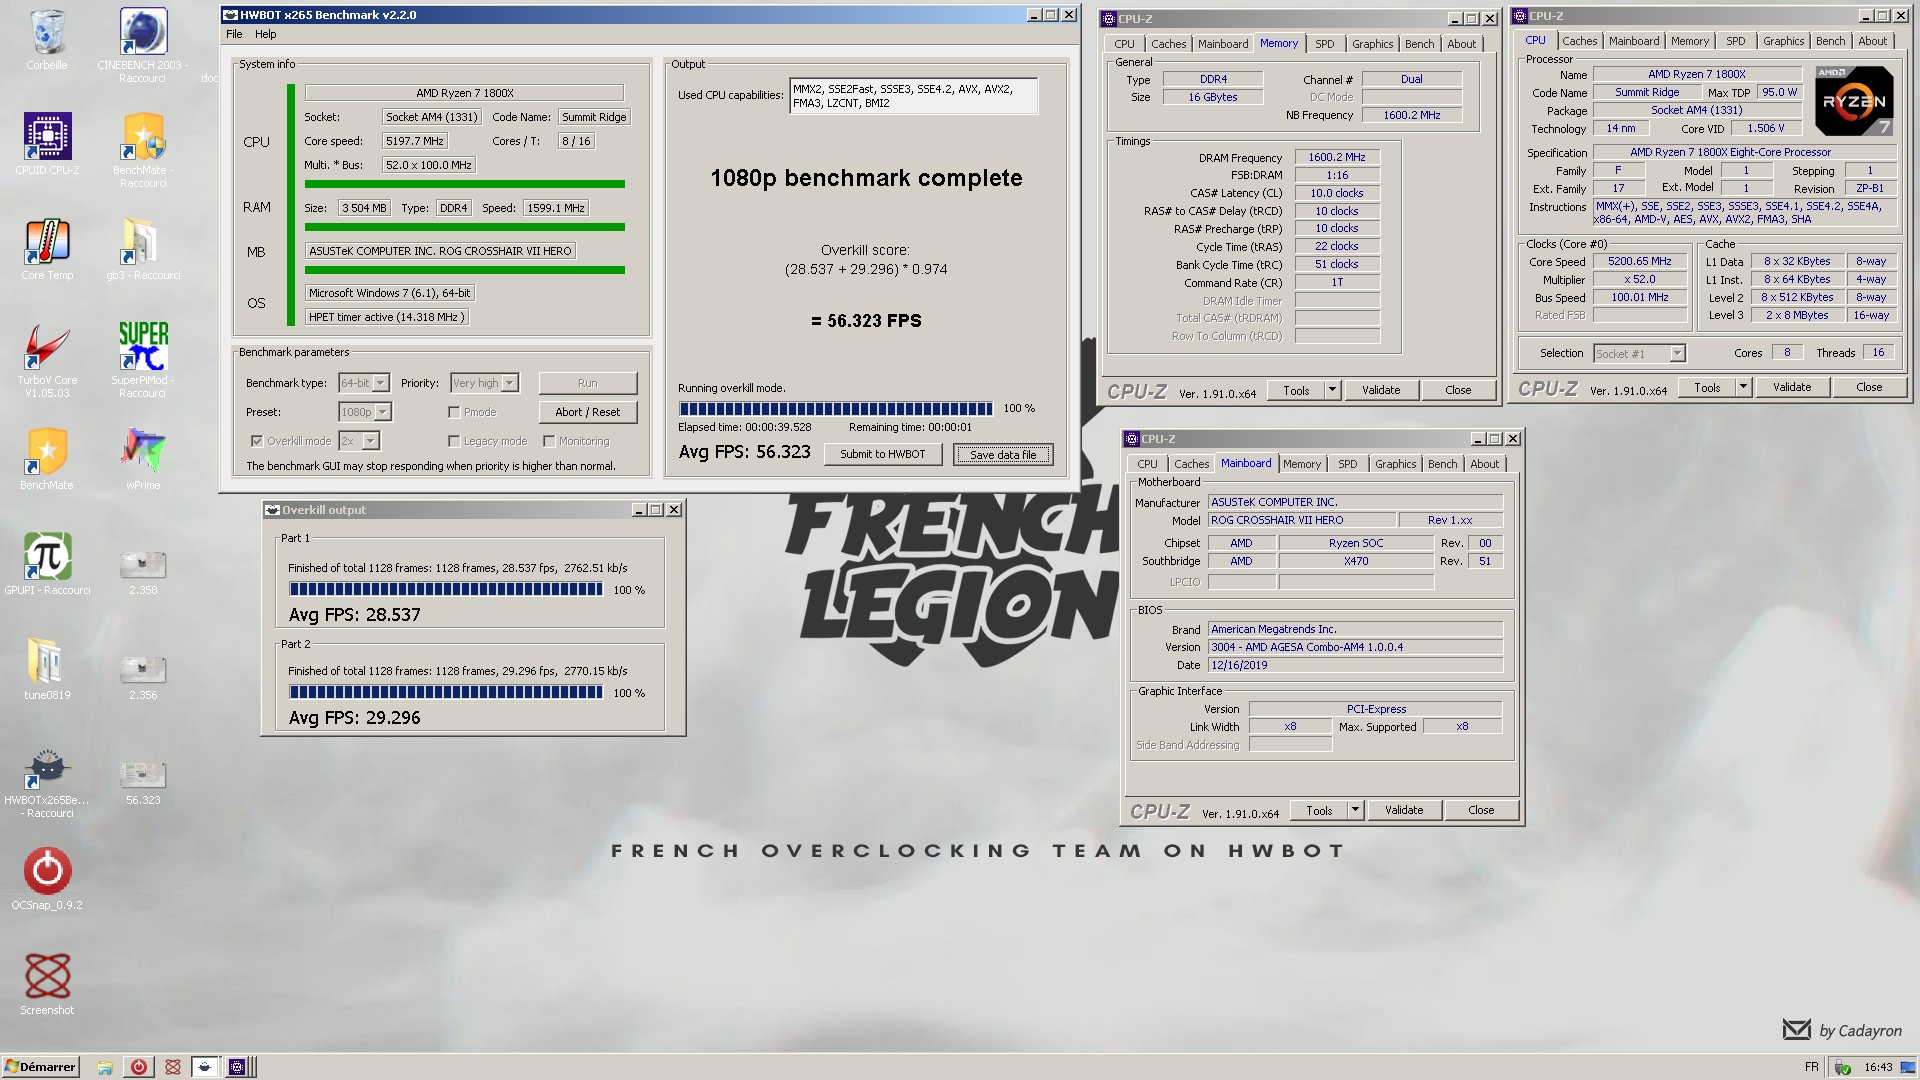Switch to SPD tab in Memory CPU-Z window
The image size is (1920, 1080).
[1324, 44]
